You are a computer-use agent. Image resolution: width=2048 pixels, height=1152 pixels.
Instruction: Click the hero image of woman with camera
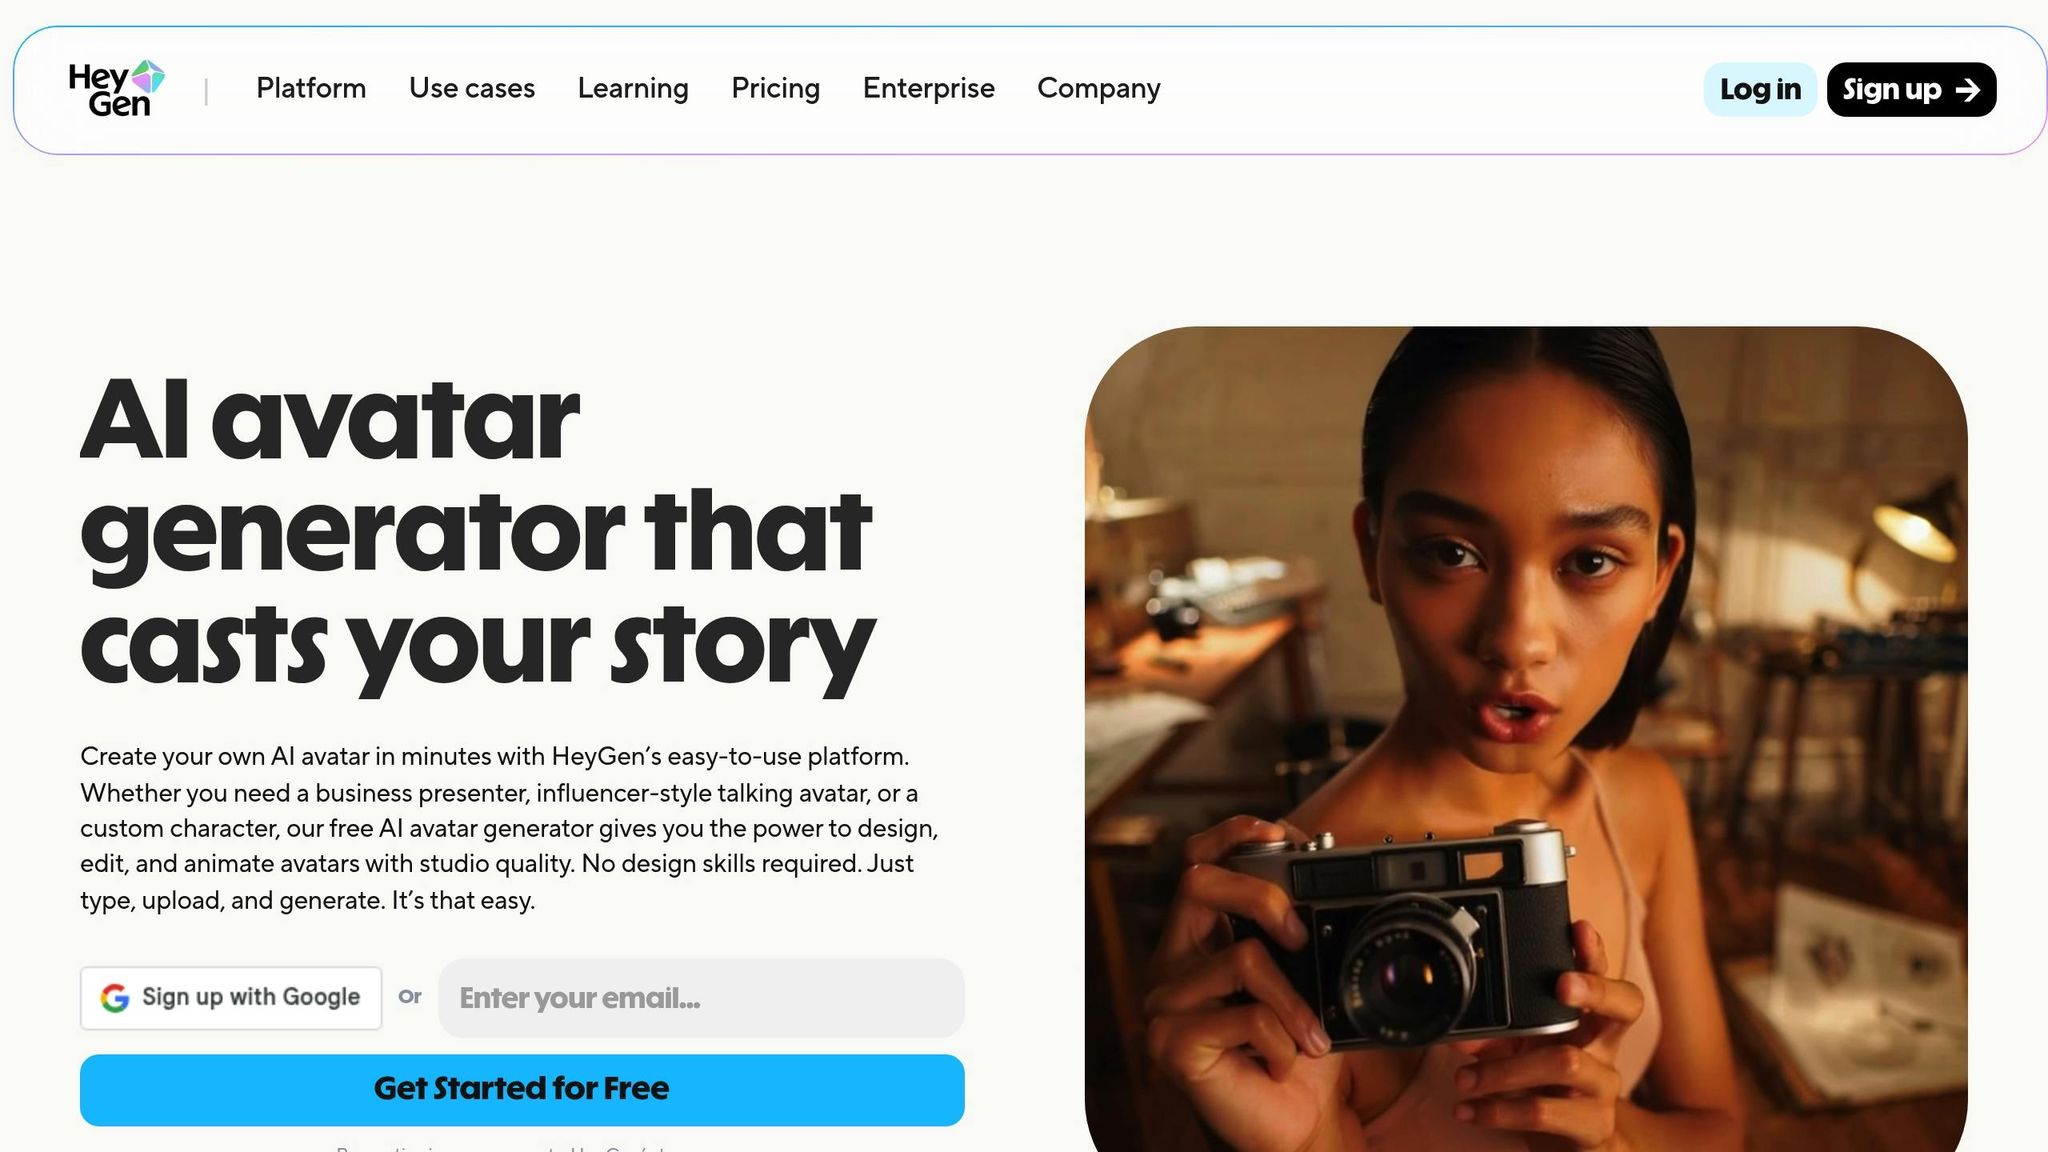pyautogui.click(x=1525, y=739)
